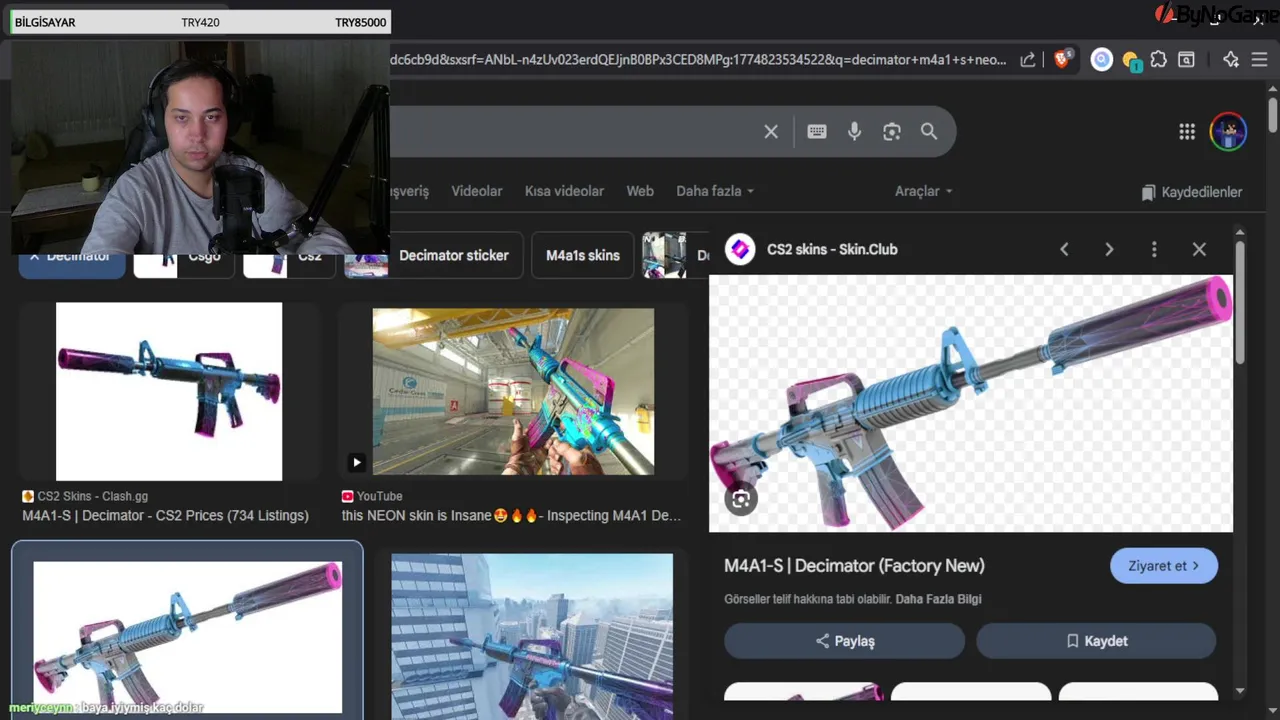Viewport: 1280px width, 720px height.
Task: Open three-dot options in preview panel
Action: tap(1154, 249)
